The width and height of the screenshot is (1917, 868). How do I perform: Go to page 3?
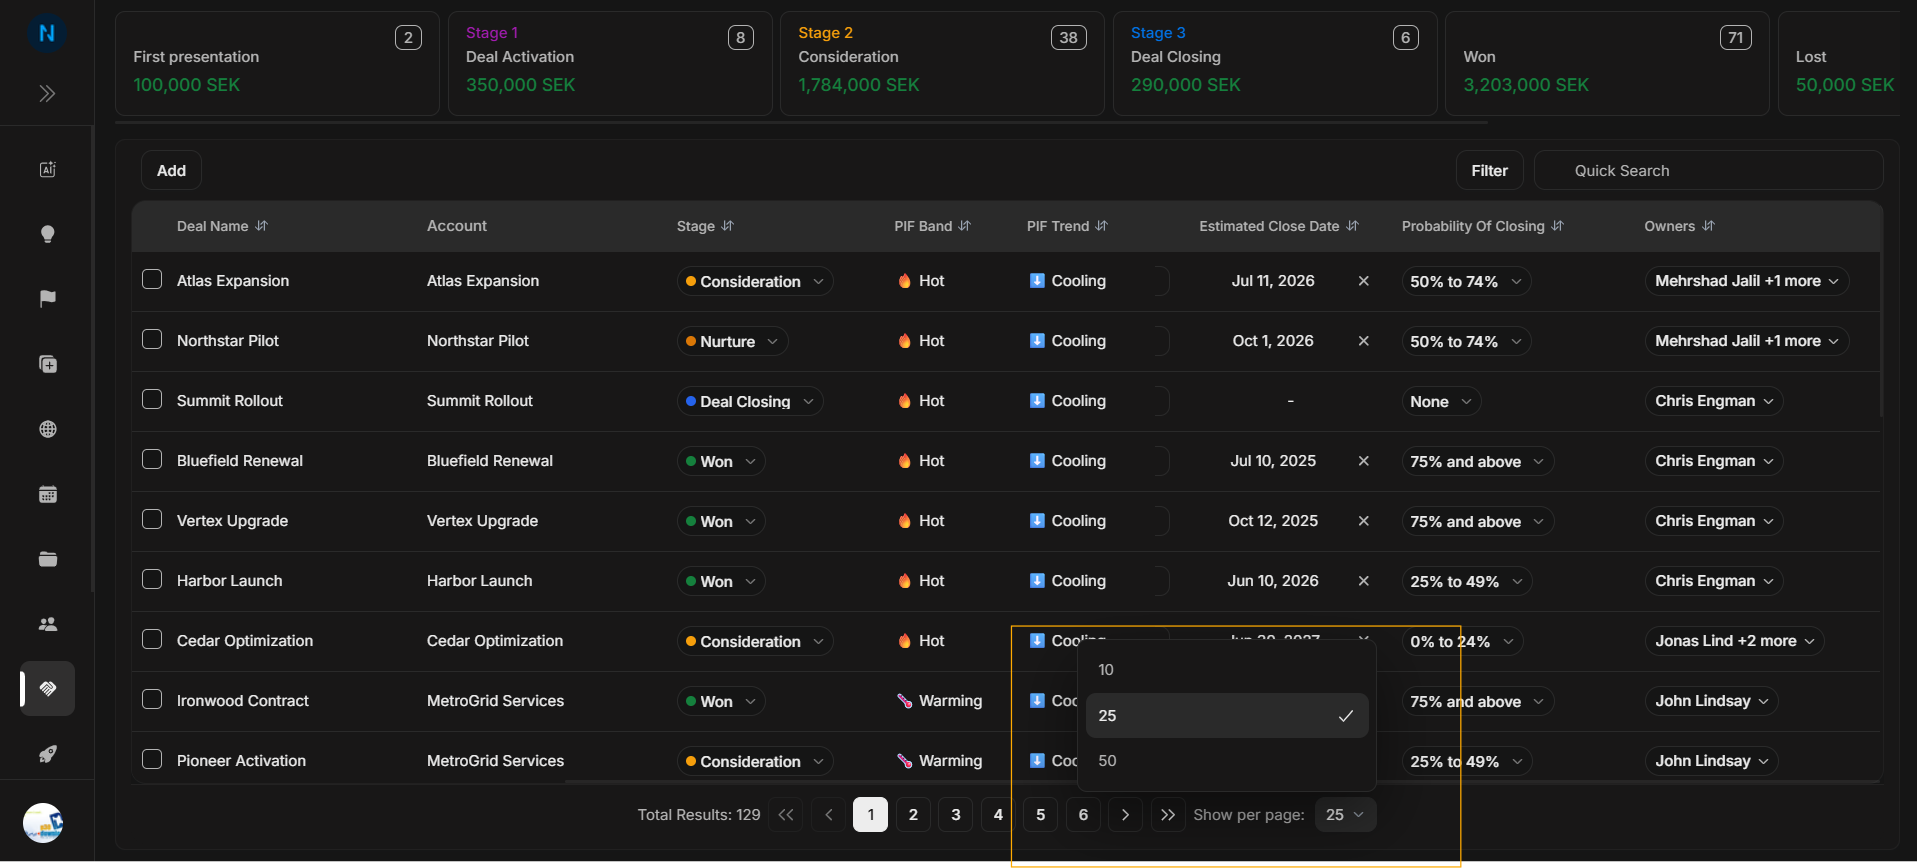click(x=956, y=815)
